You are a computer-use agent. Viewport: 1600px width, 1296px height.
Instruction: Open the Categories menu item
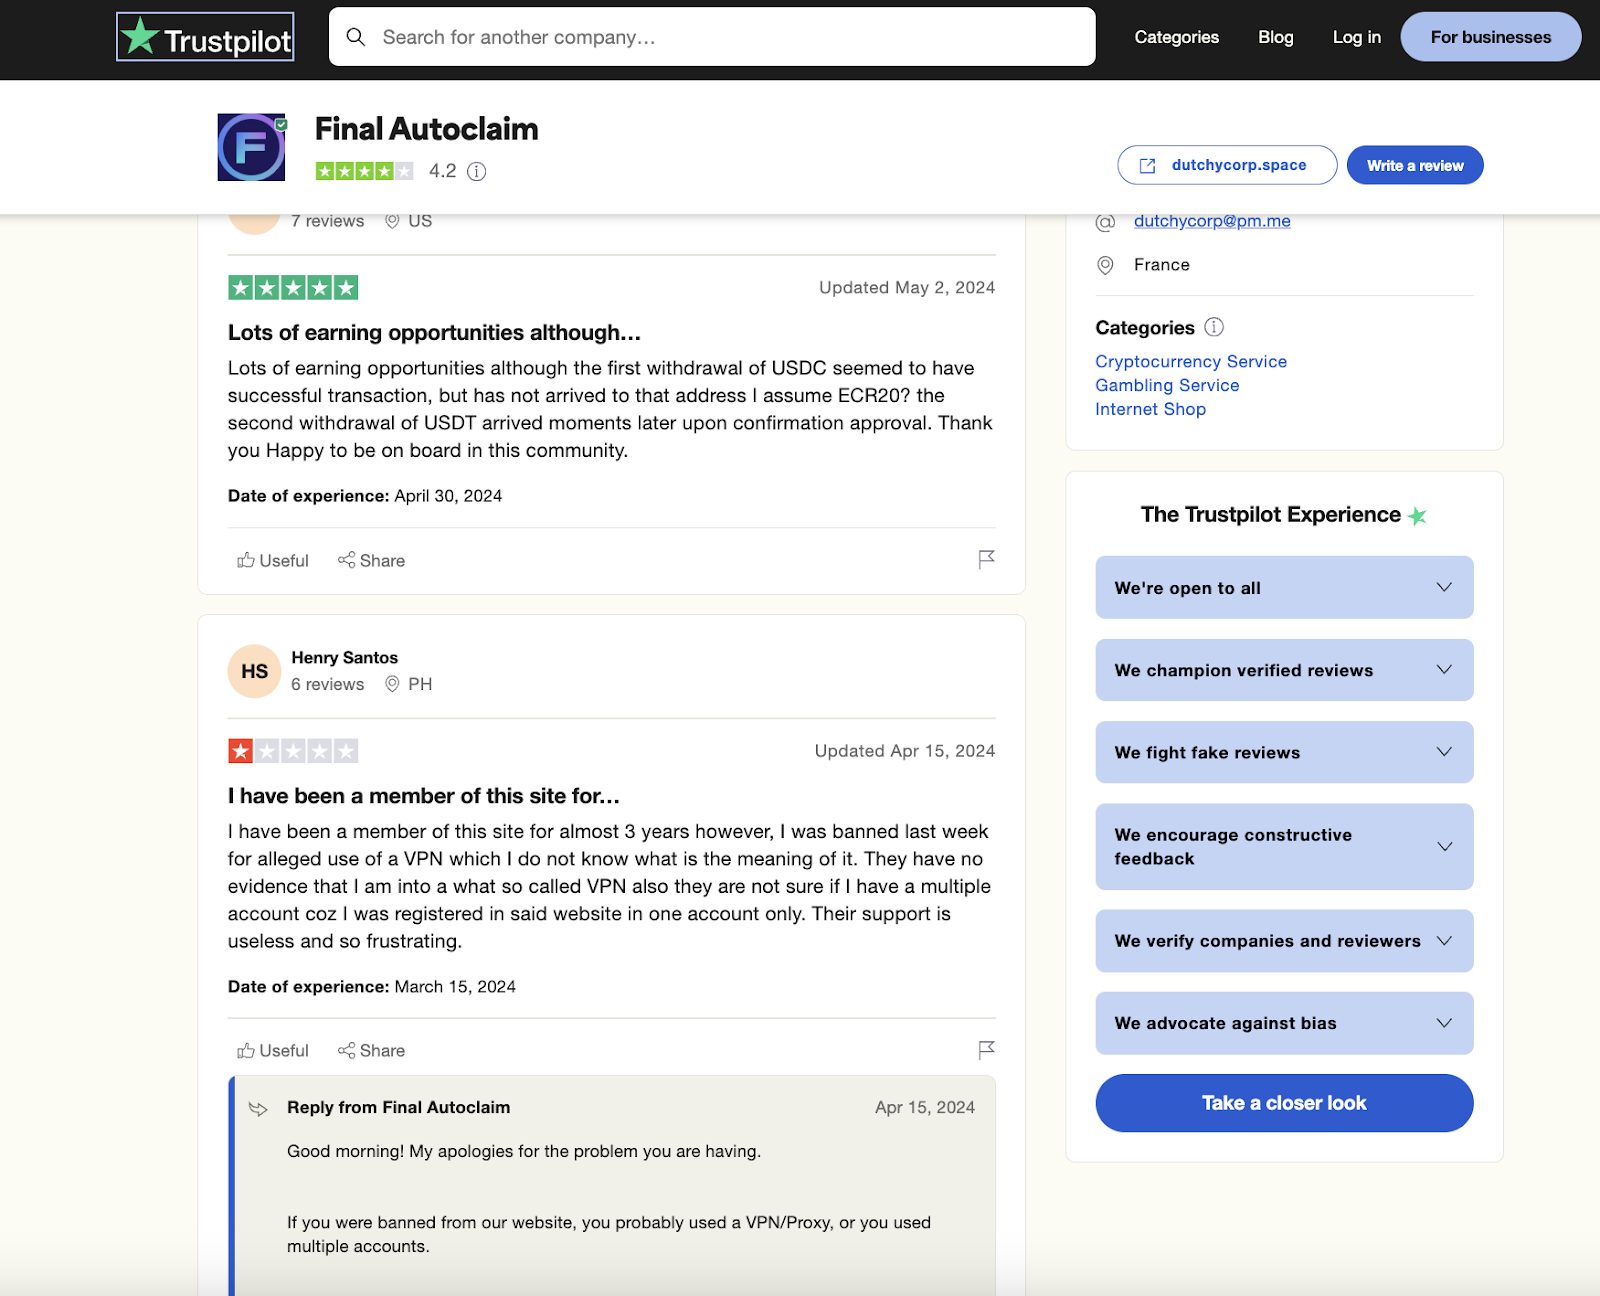coord(1176,37)
